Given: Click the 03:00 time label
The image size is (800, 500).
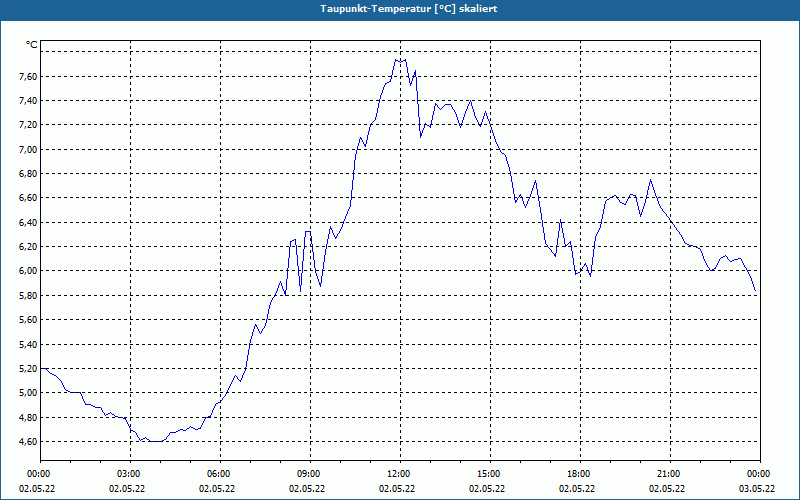Looking at the screenshot, I should [131, 474].
